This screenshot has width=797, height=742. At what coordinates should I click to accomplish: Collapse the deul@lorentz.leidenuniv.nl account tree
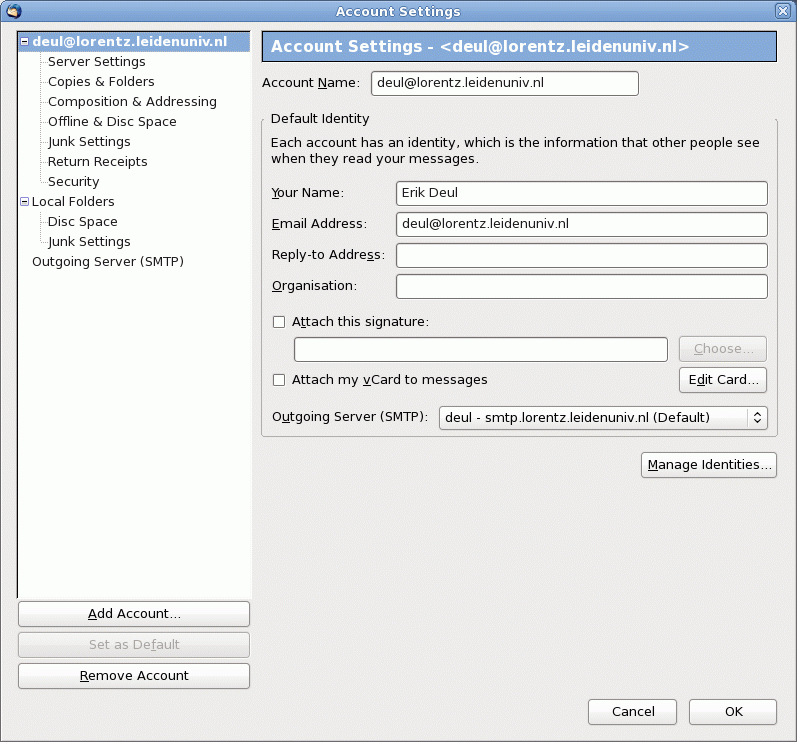click(24, 42)
